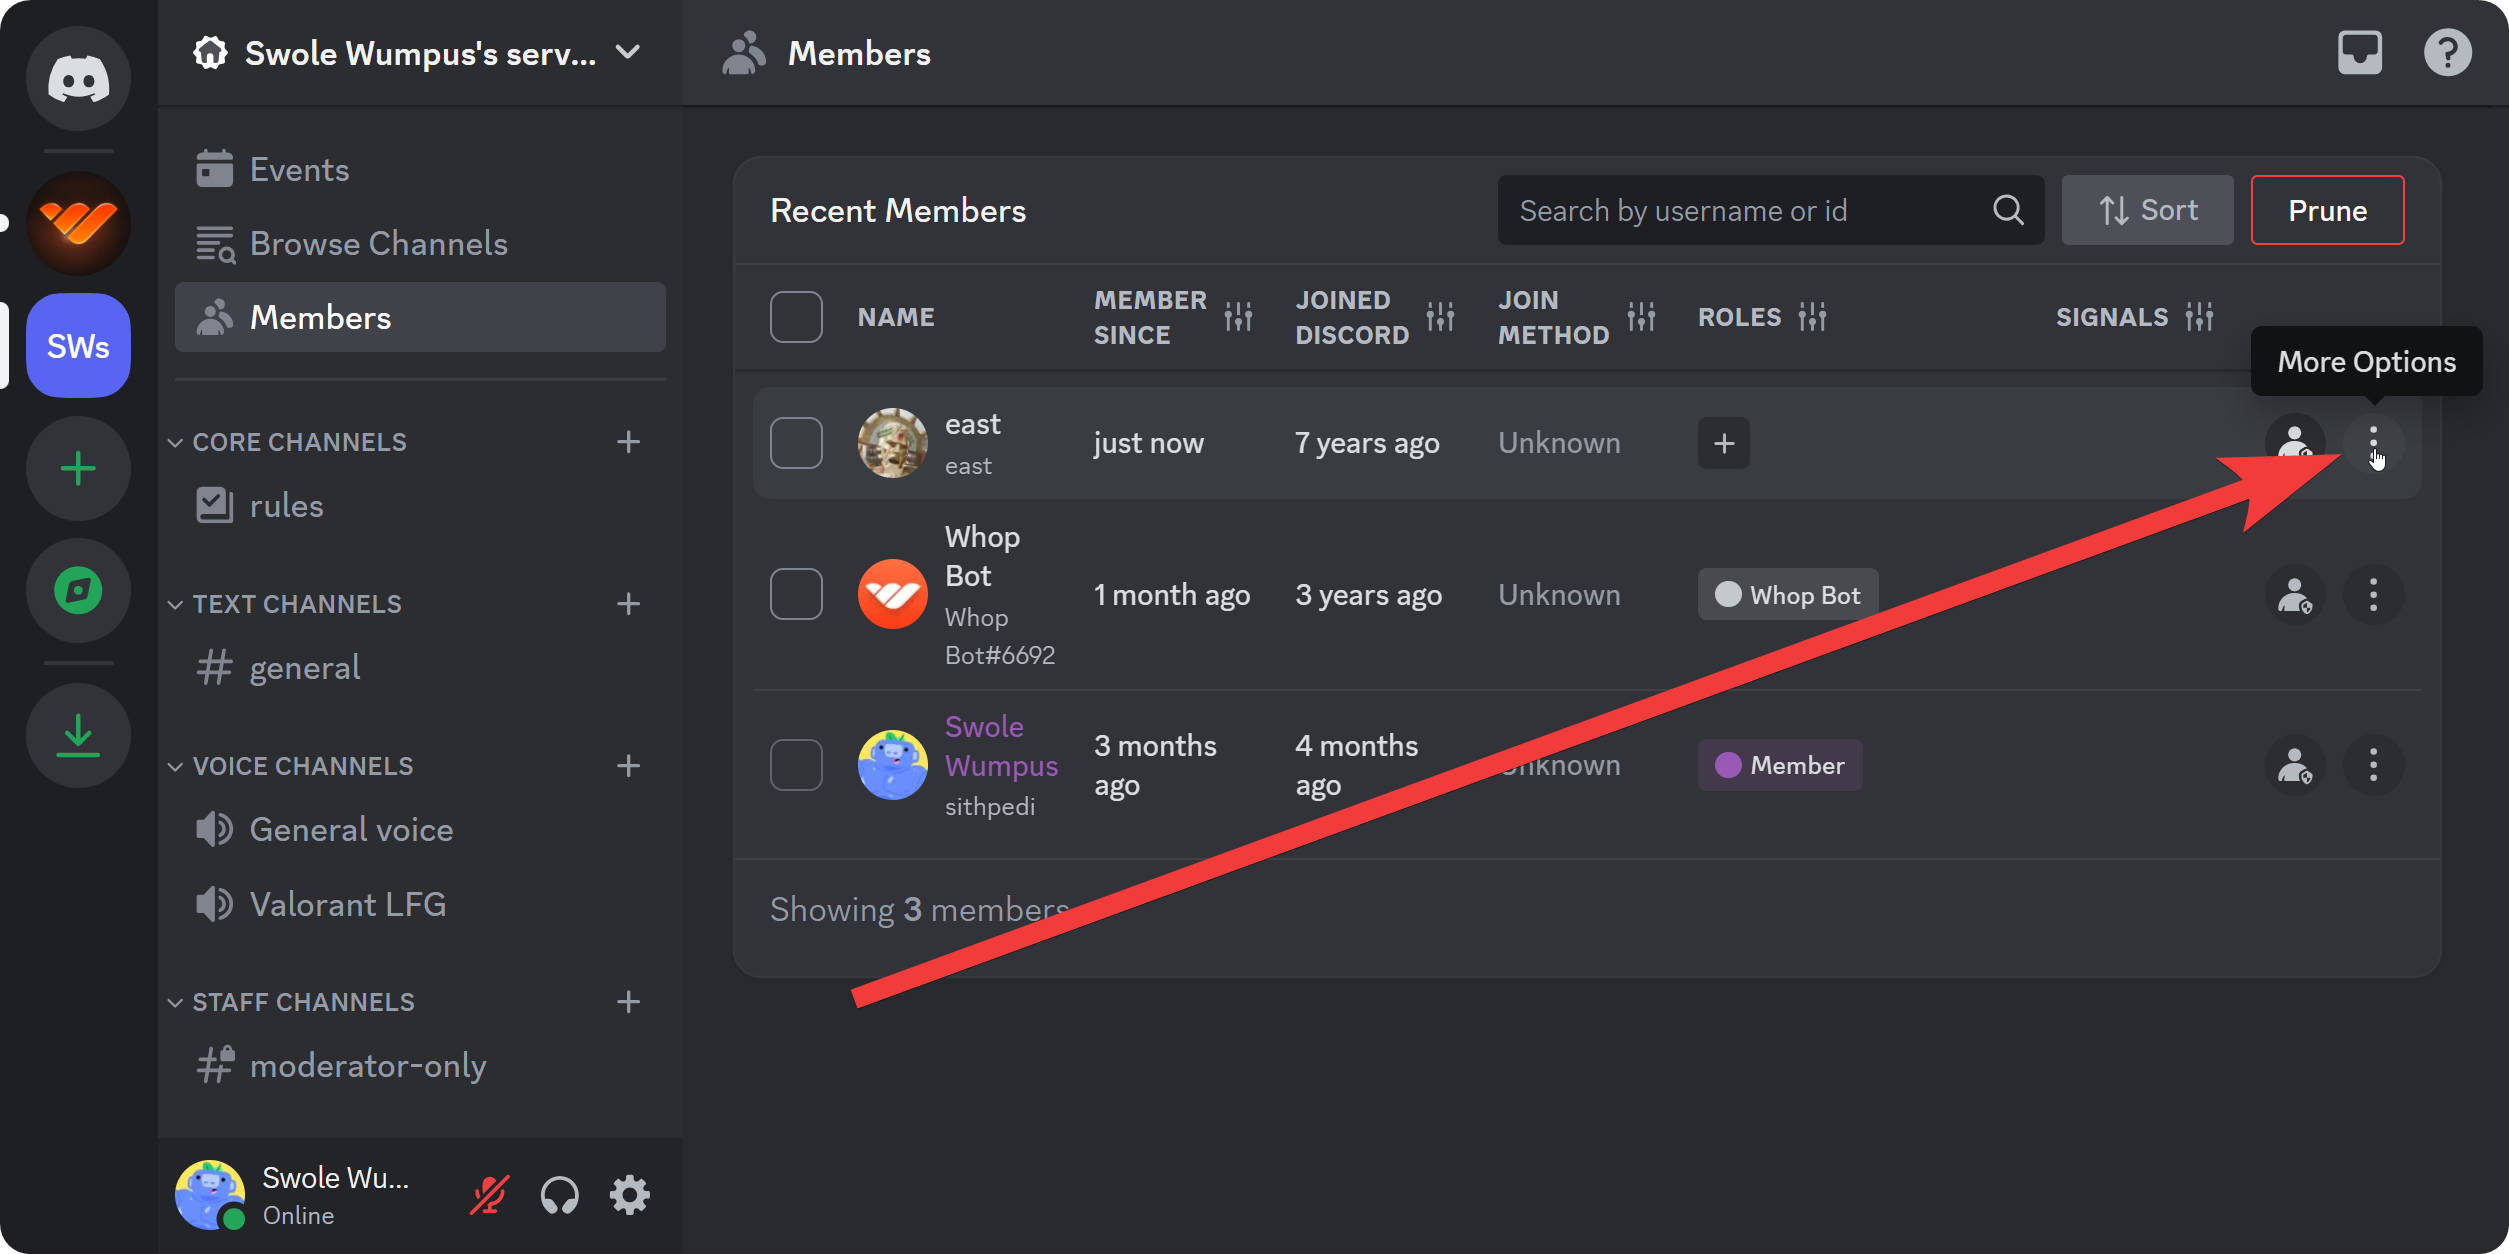
Task: Open User Settings with the gear icon
Action: (629, 1194)
